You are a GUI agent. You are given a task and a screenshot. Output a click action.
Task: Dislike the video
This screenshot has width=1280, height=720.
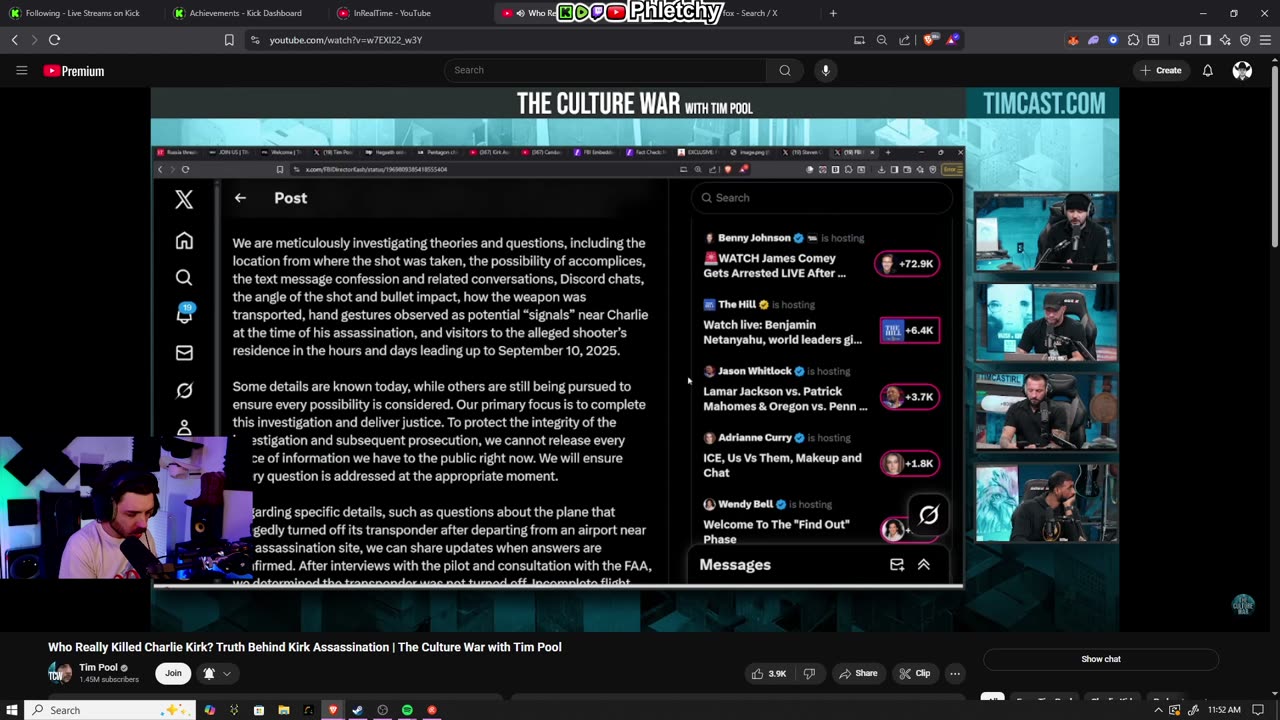pos(809,673)
